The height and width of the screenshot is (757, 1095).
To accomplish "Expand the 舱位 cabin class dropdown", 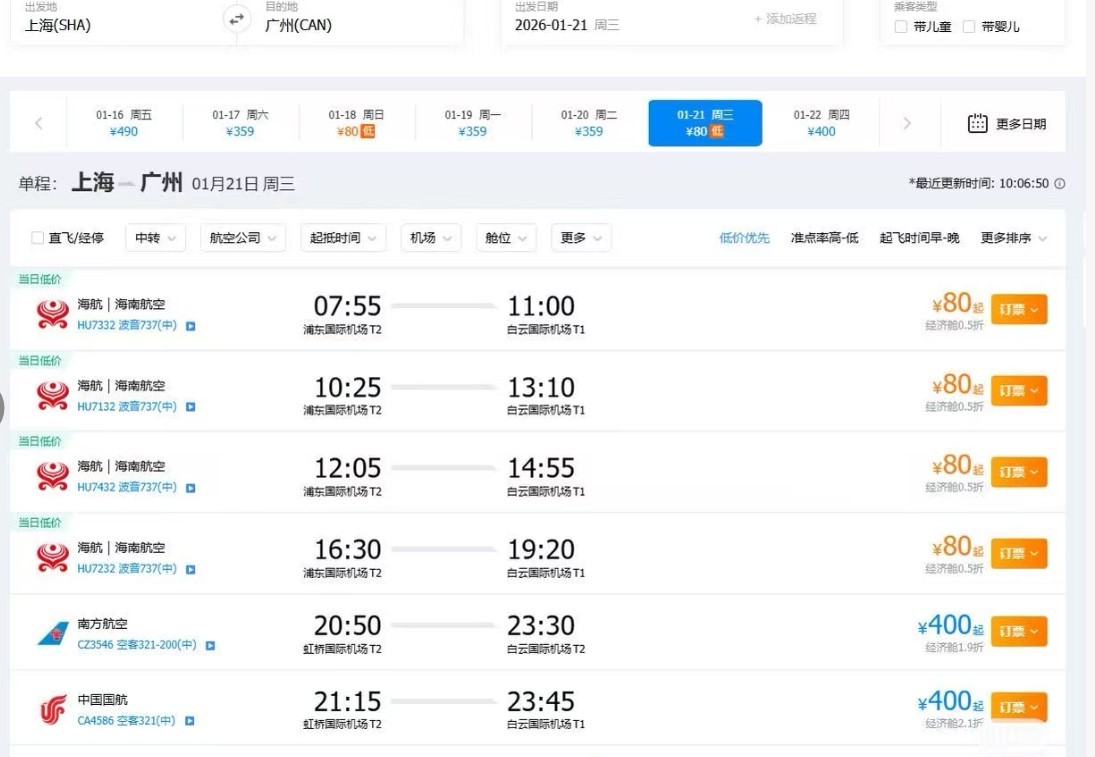I will click(506, 237).
